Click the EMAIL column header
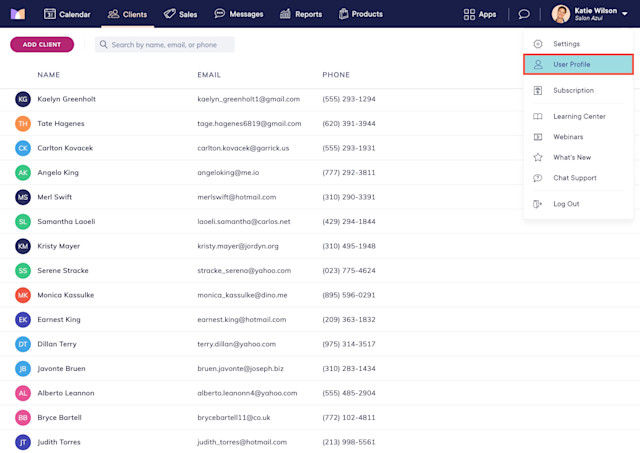The width and height of the screenshot is (640, 453). 209,75
